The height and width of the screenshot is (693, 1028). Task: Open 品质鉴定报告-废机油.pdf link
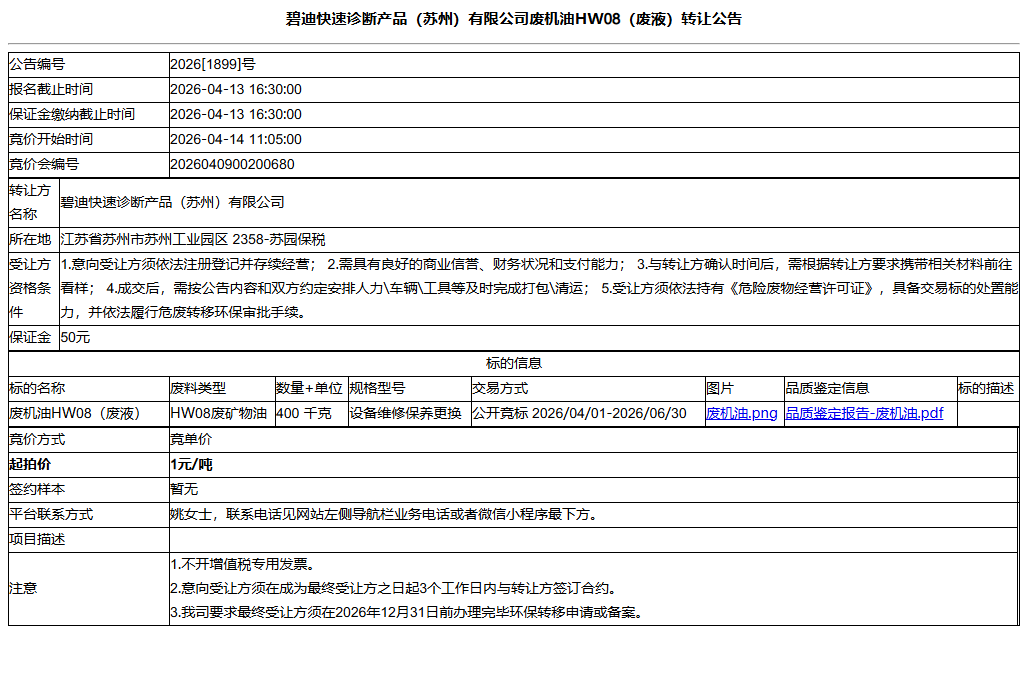pyautogui.click(x=864, y=413)
